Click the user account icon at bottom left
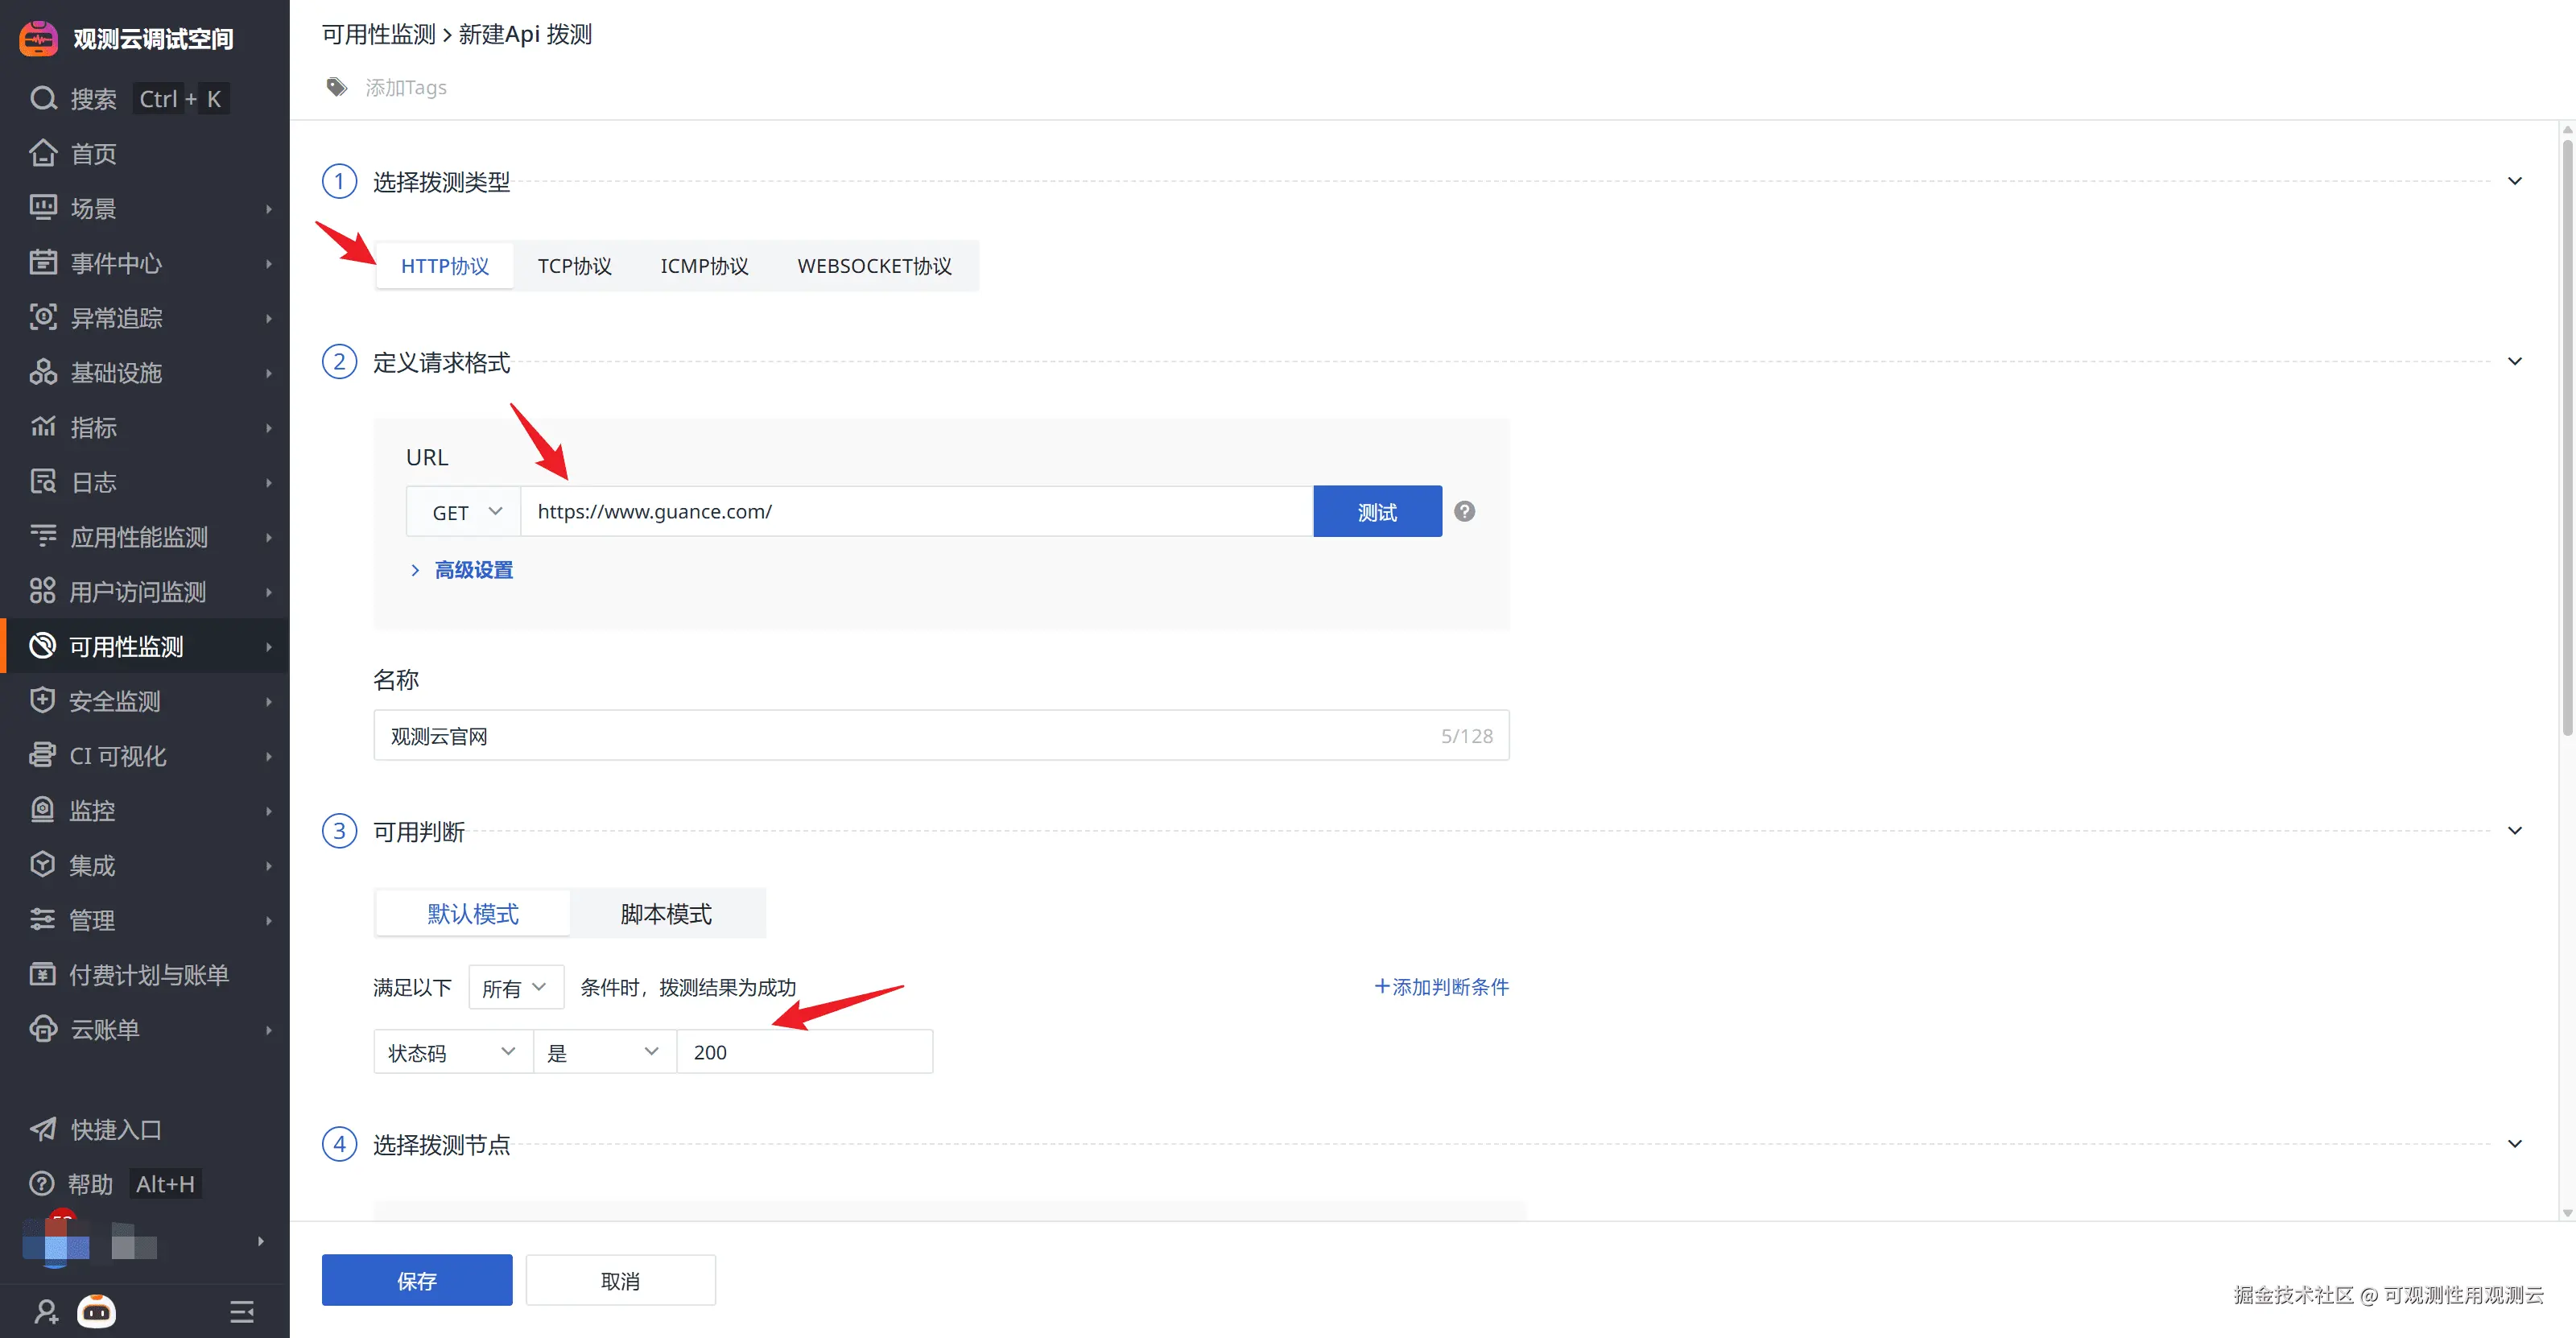The height and width of the screenshot is (1338, 2576). [46, 1310]
